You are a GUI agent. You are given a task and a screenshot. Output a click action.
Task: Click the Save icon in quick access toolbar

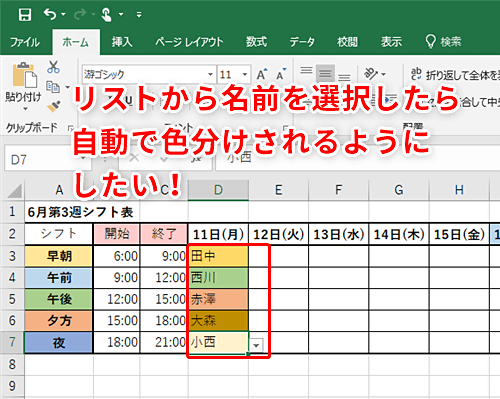click(x=25, y=15)
